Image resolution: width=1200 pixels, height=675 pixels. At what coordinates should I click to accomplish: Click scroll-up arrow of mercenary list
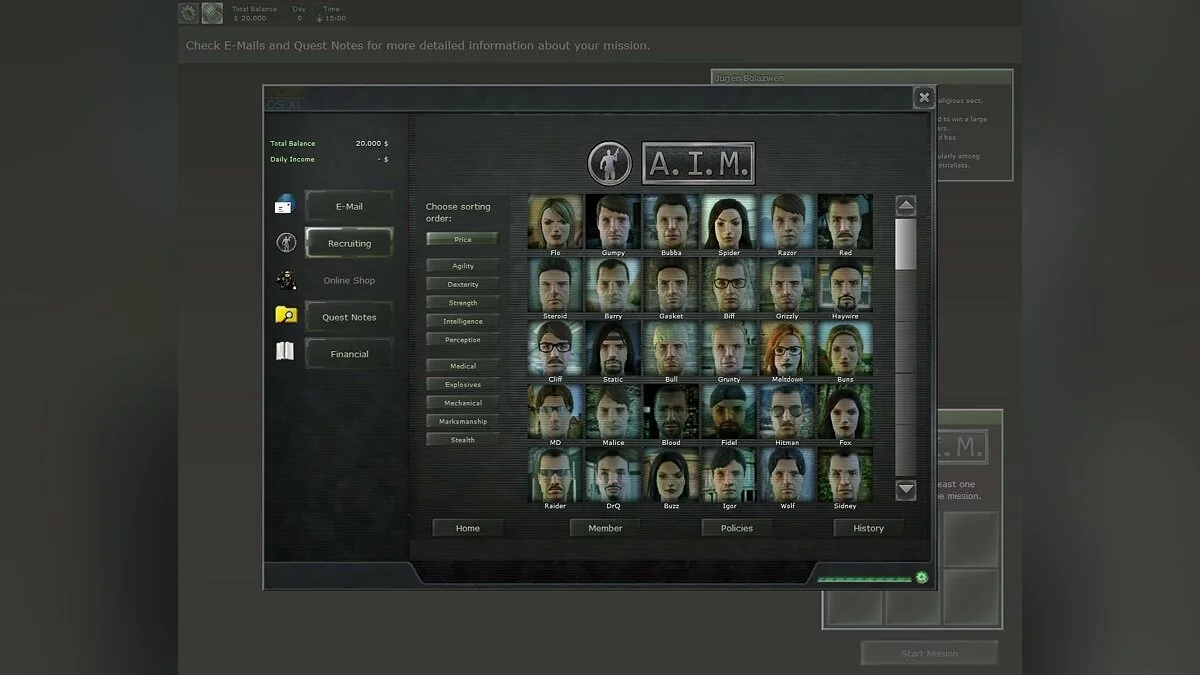[906, 206]
